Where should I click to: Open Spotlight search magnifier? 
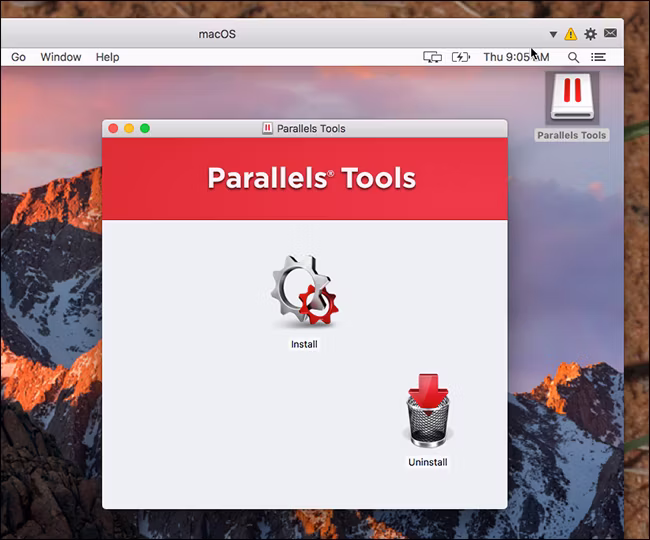pos(573,57)
